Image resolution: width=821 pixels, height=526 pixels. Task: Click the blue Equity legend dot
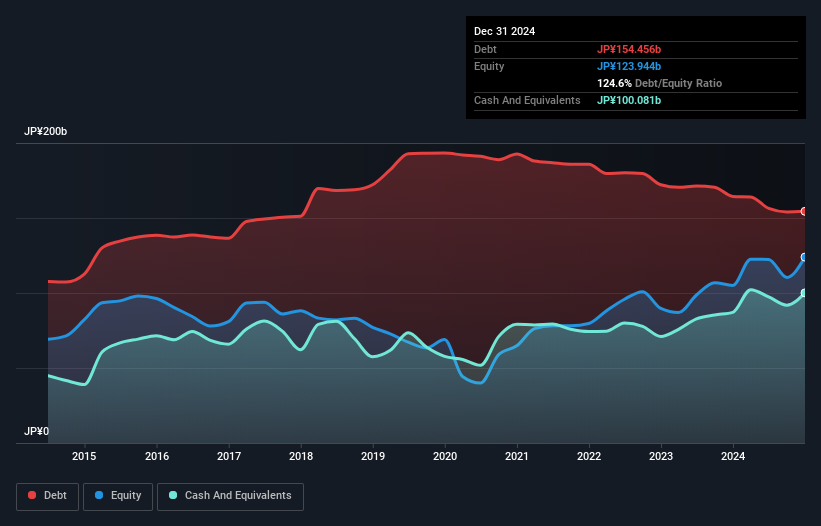click(x=99, y=495)
